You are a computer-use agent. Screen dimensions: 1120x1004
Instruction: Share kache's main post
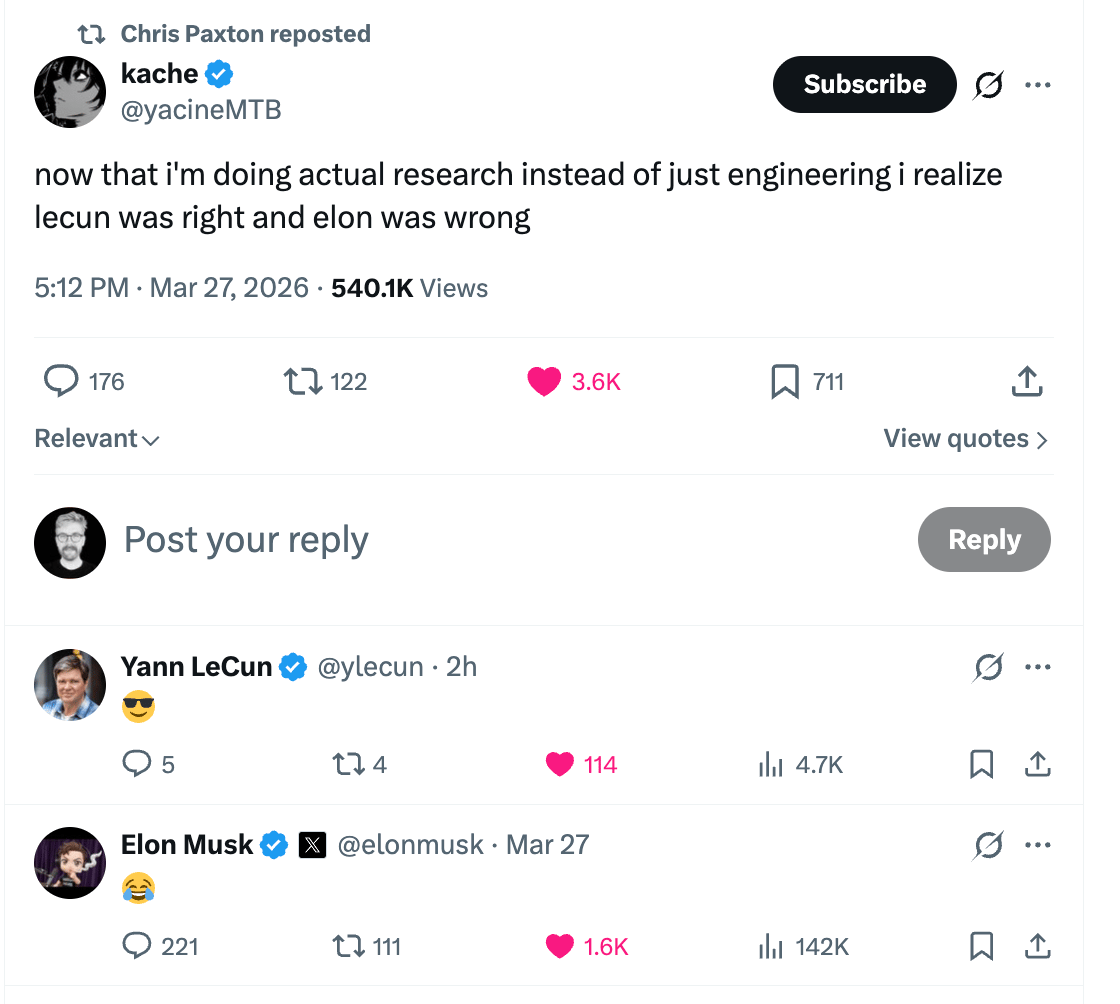(x=1027, y=381)
